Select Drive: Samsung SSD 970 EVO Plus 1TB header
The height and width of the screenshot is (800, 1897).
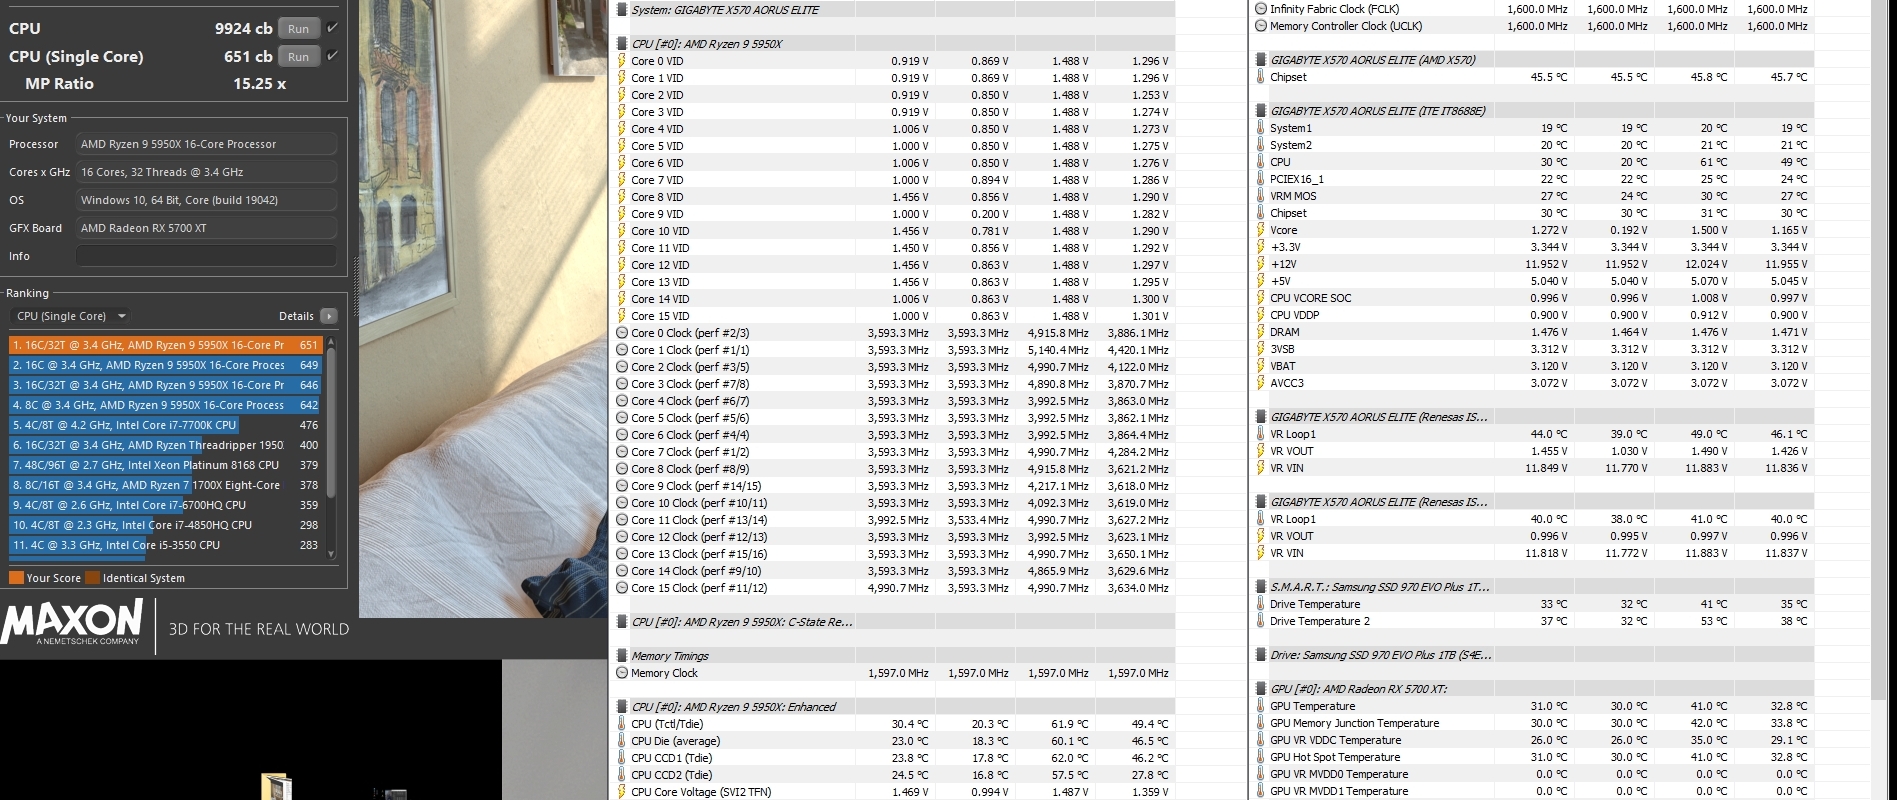coord(1380,655)
